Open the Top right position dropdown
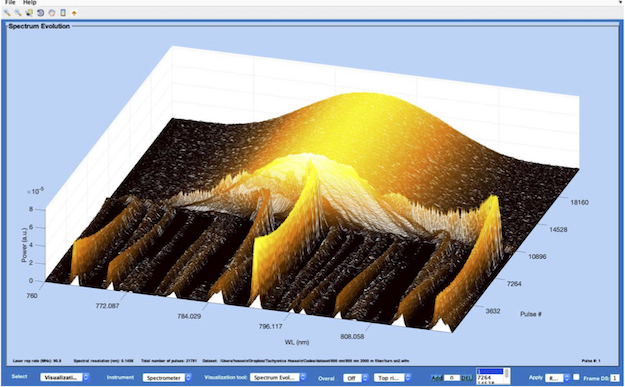625x387 pixels. 393,377
